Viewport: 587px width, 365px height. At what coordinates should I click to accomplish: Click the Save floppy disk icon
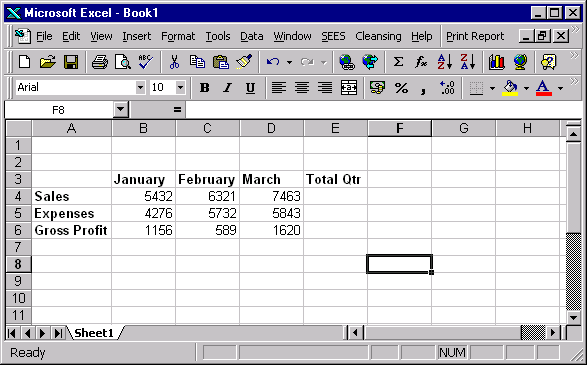point(71,62)
